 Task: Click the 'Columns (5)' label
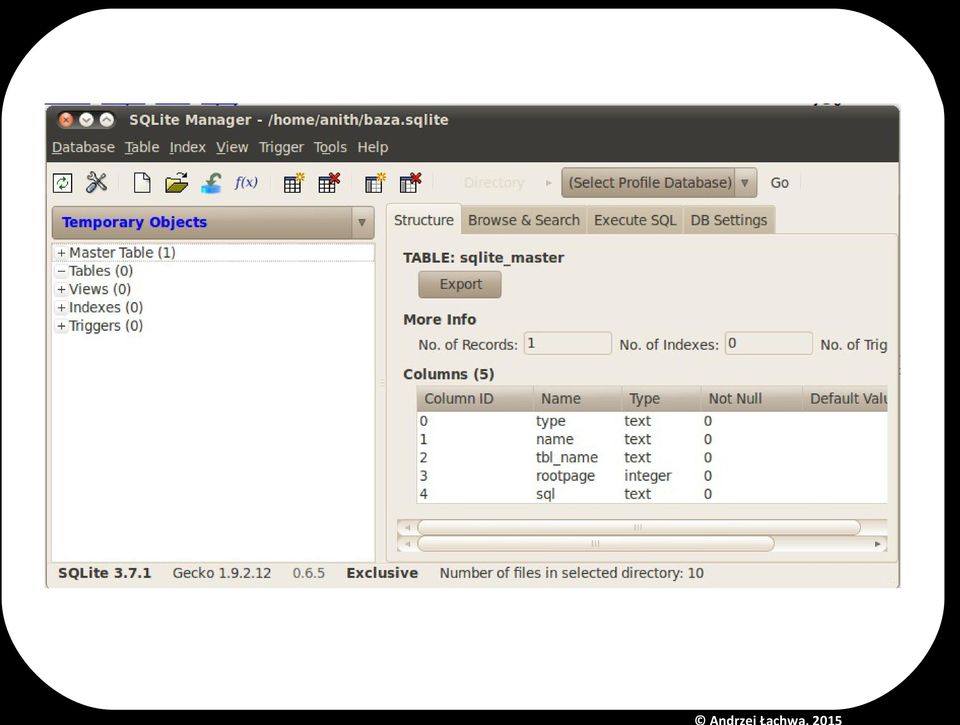[449, 374]
